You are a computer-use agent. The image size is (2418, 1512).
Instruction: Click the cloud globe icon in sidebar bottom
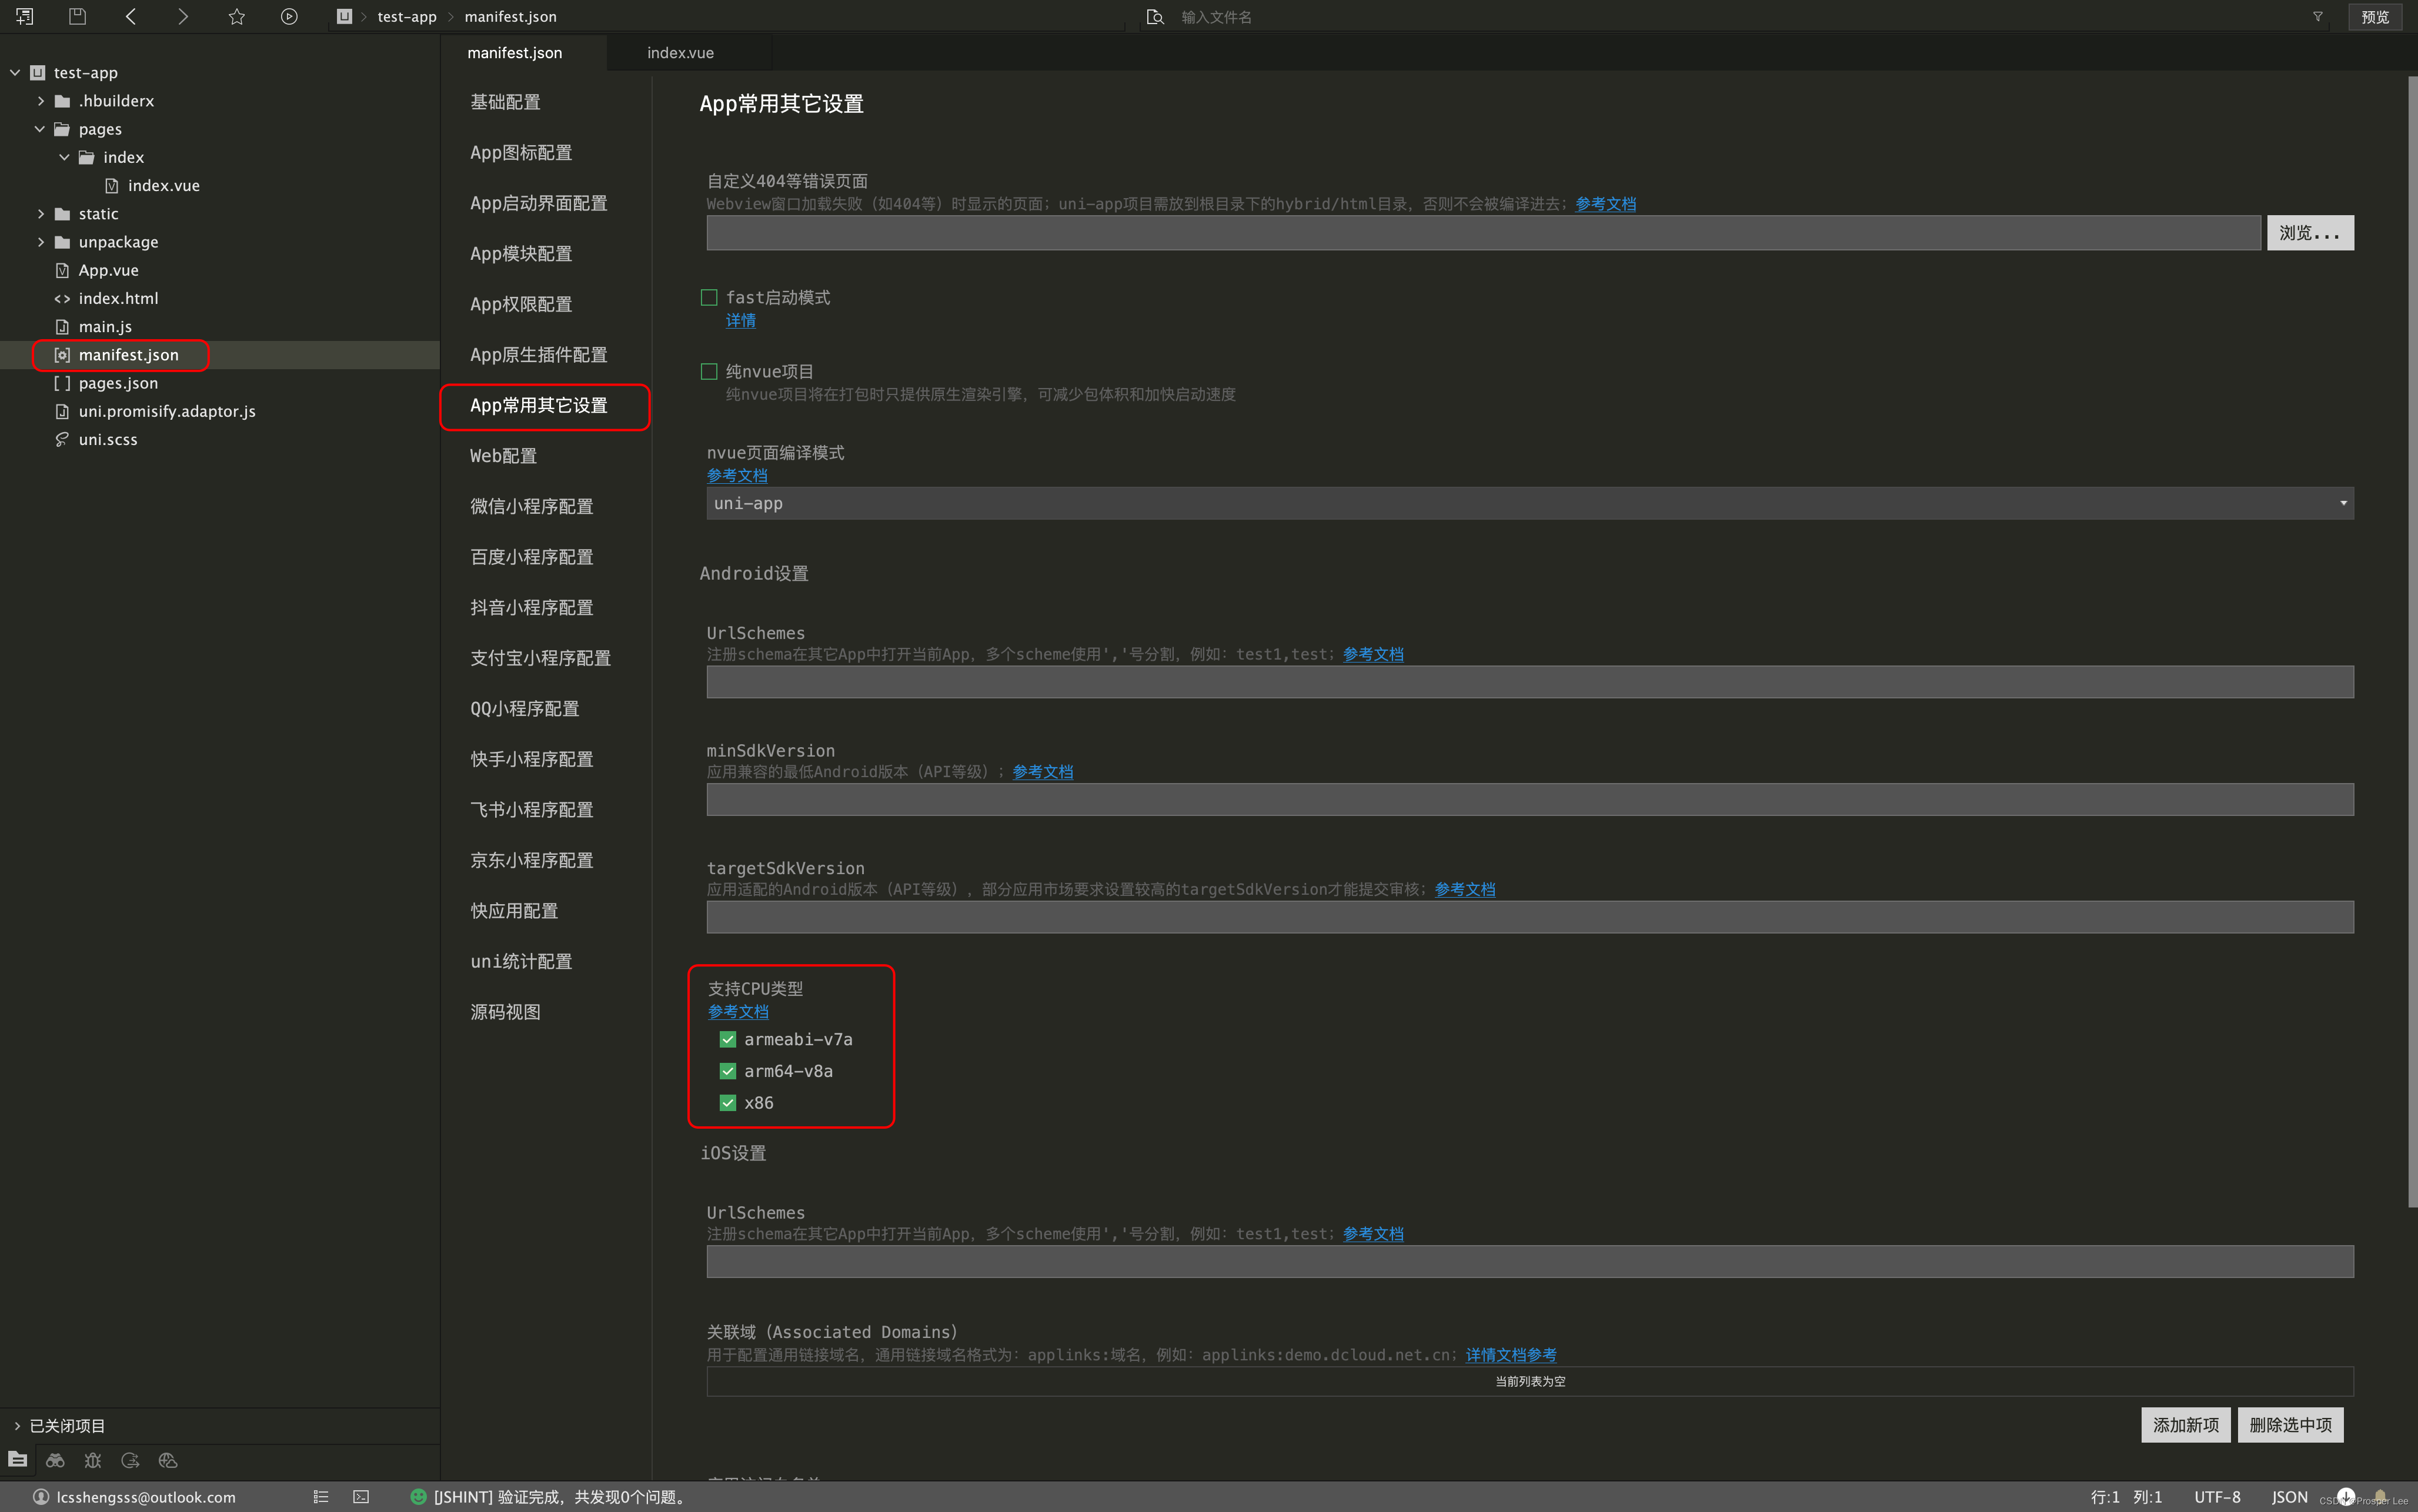168,1460
